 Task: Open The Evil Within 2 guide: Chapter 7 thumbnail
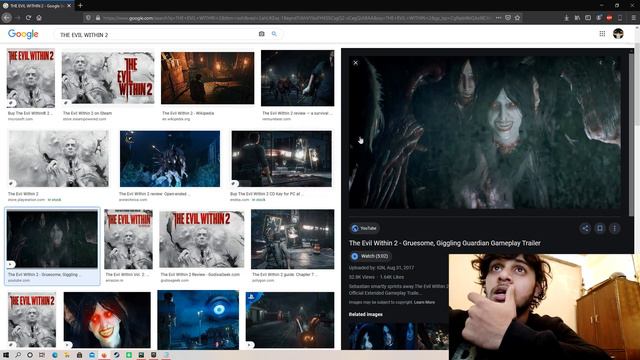tap(292, 239)
